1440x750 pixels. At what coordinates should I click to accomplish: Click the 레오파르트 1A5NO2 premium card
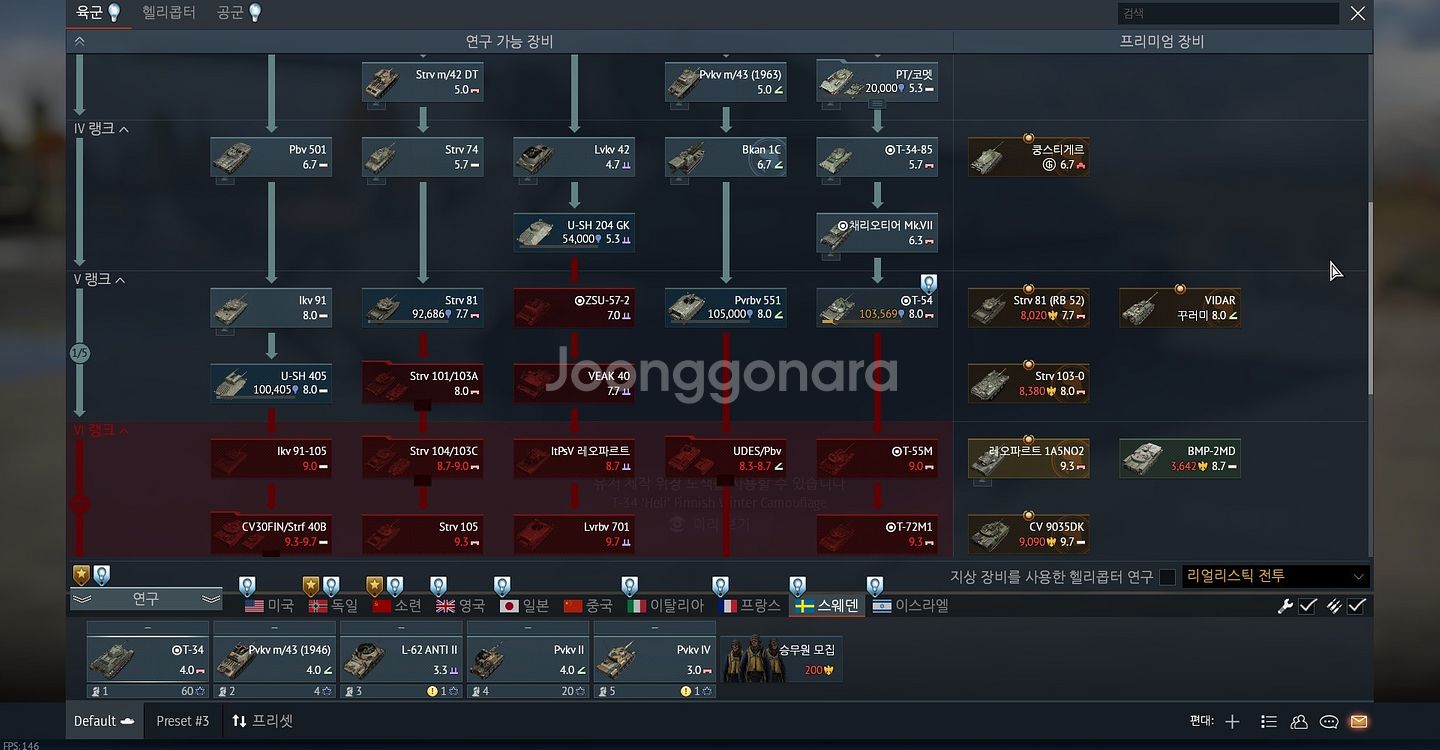tap(1029, 459)
